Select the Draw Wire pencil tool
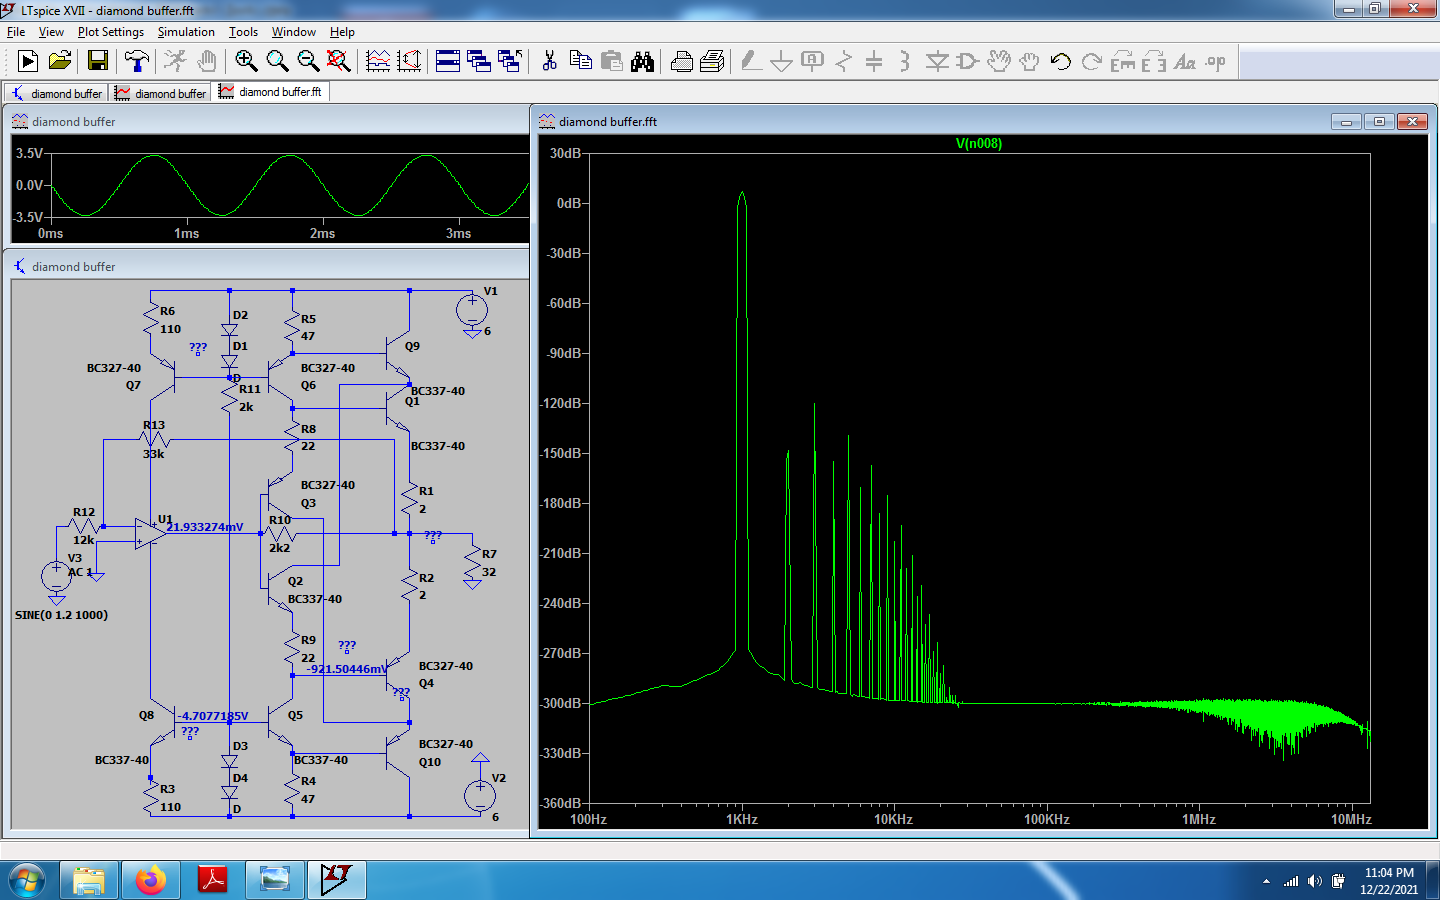The image size is (1440, 900). point(751,62)
